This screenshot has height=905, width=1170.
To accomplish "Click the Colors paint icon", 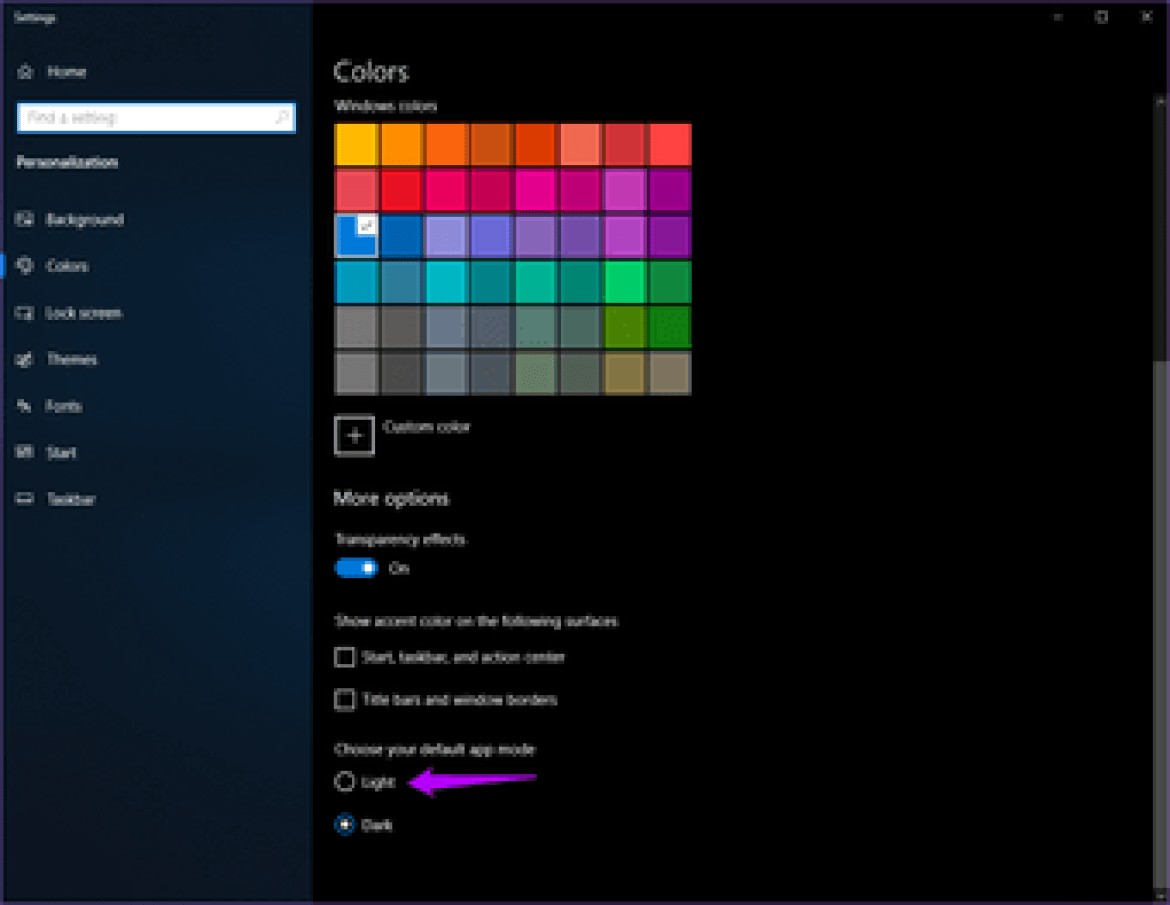I will 24,266.
